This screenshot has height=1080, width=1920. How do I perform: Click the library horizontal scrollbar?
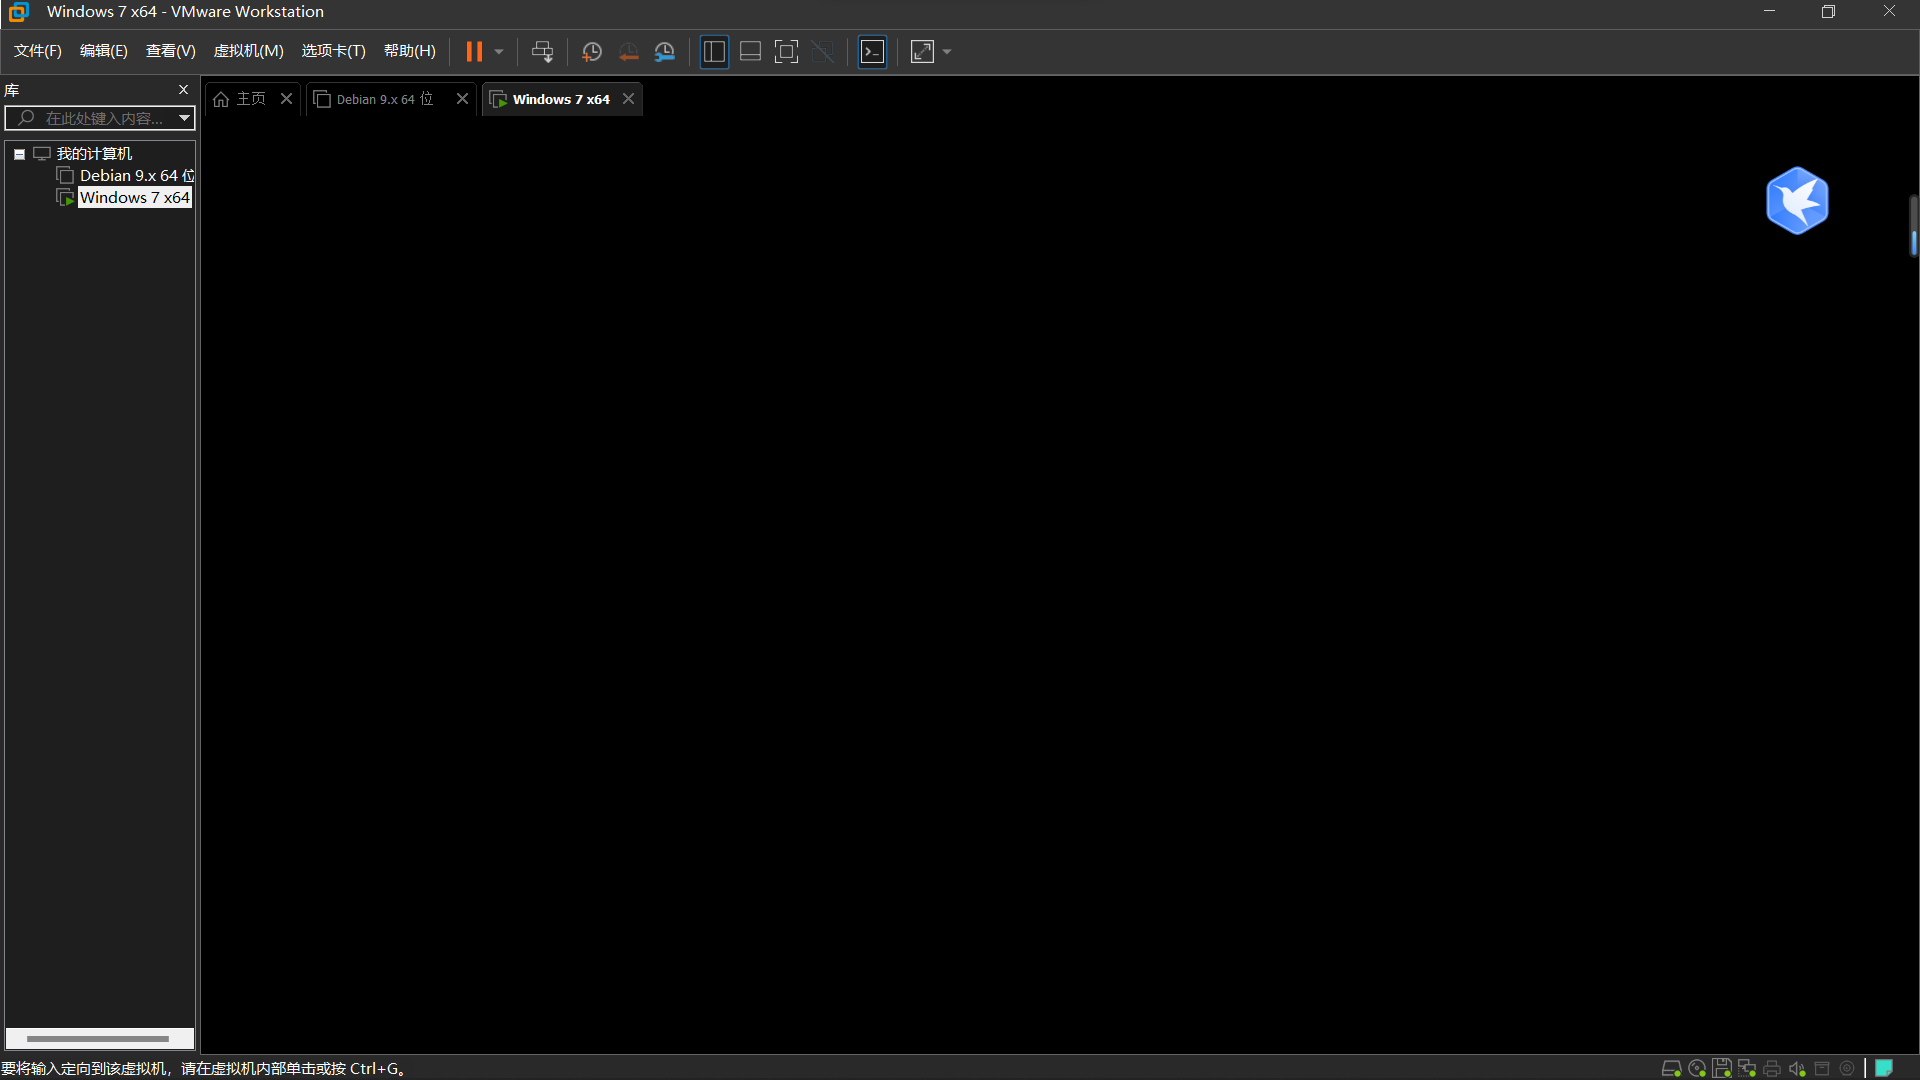[x=98, y=1039]
